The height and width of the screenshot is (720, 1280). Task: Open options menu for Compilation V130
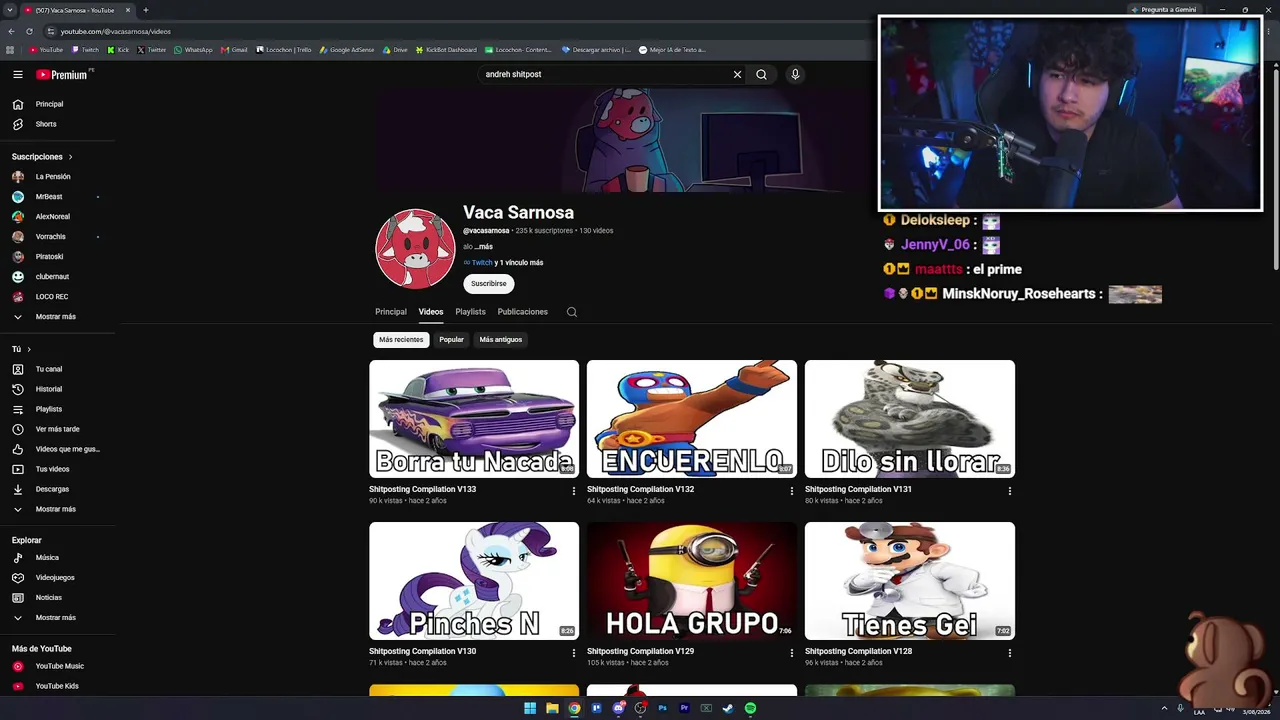(x=574, y=653)
